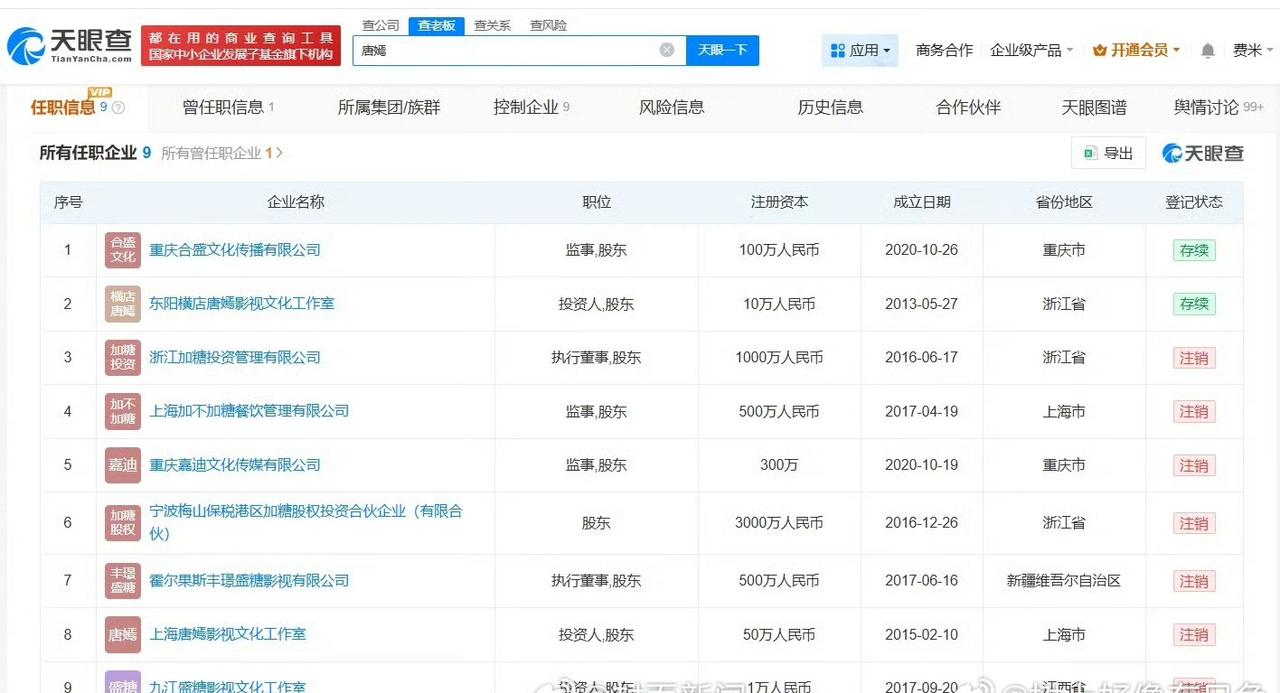Select the 所有任职企业 filter
The width and height of the screenshot is (1280, 693).
[x=95, y=153]
